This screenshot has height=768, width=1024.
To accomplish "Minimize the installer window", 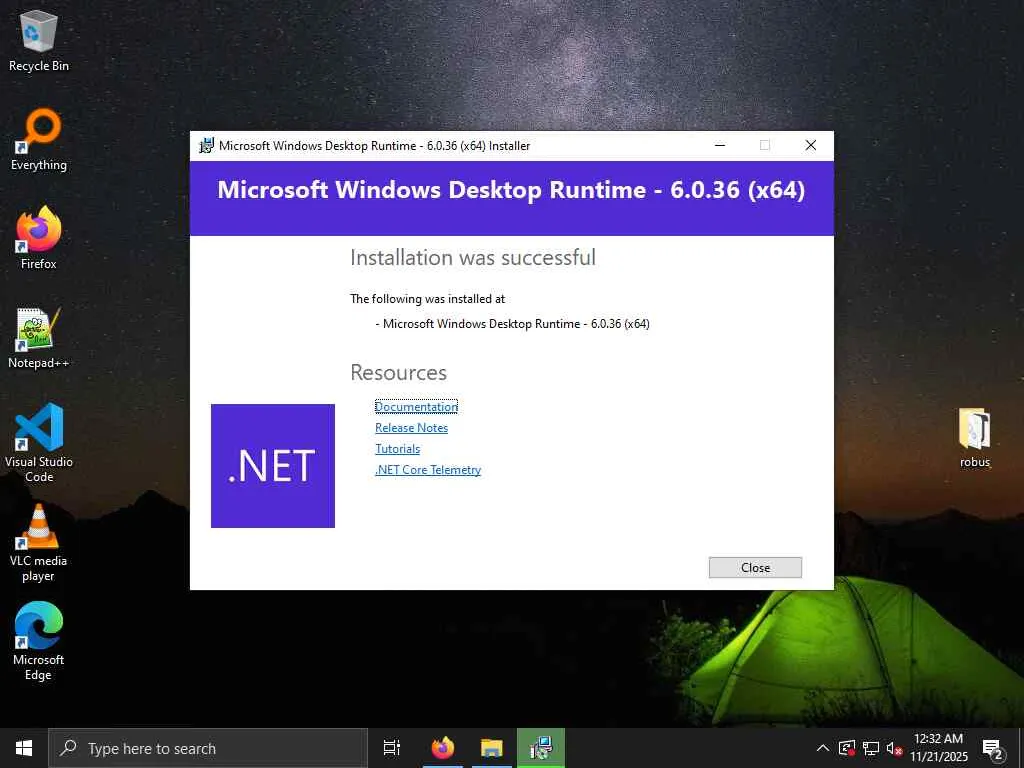I will (x=720, y=145).
